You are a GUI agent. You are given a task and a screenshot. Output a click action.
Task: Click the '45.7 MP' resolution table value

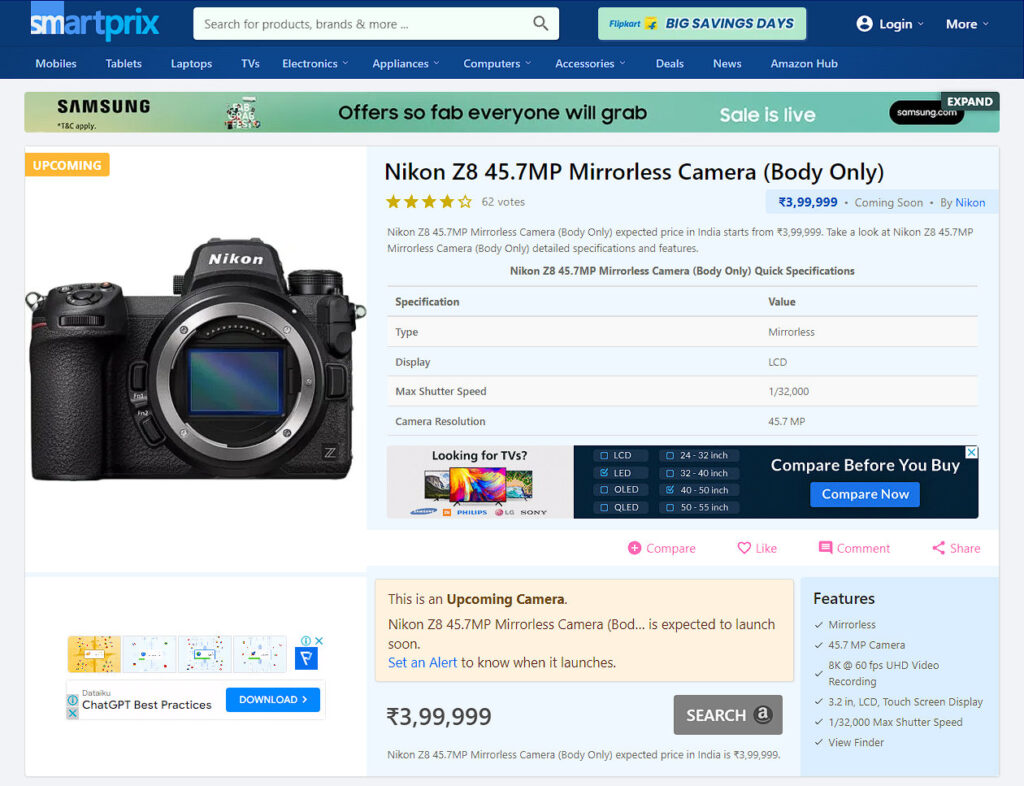point(786,422)
